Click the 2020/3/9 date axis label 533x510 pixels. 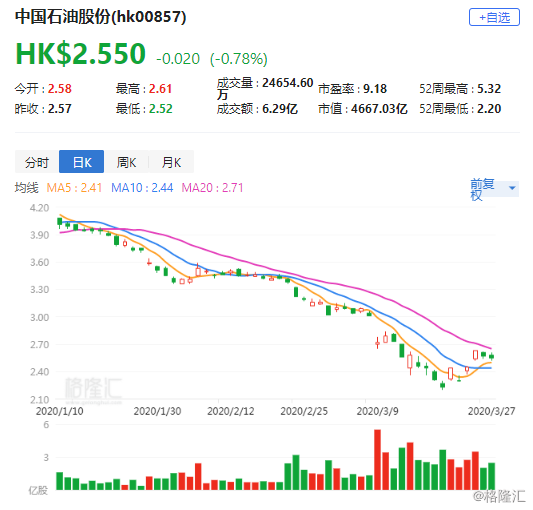pos(377,411)
